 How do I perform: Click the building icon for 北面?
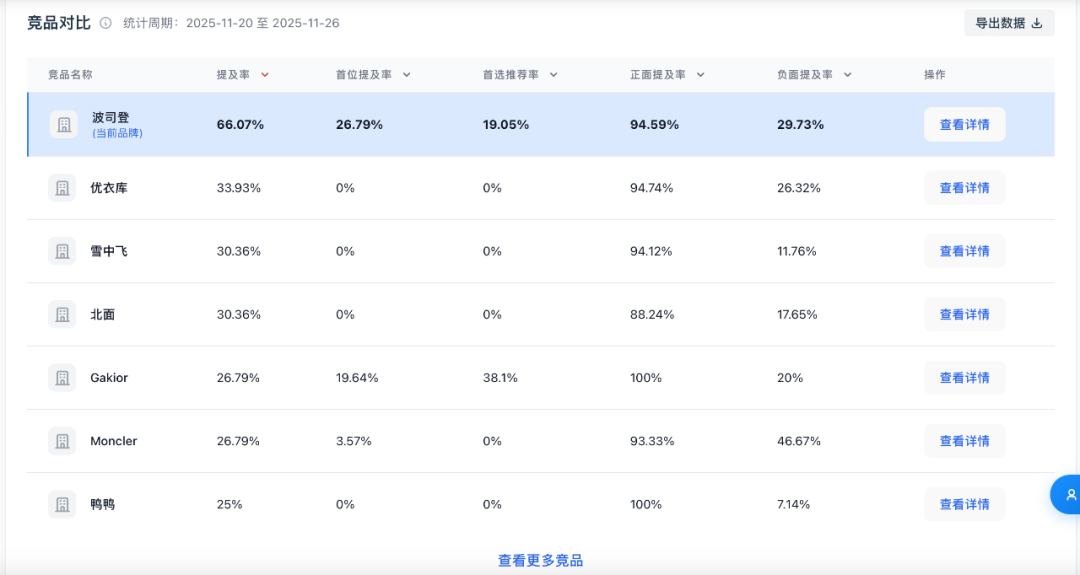(62, 315)
